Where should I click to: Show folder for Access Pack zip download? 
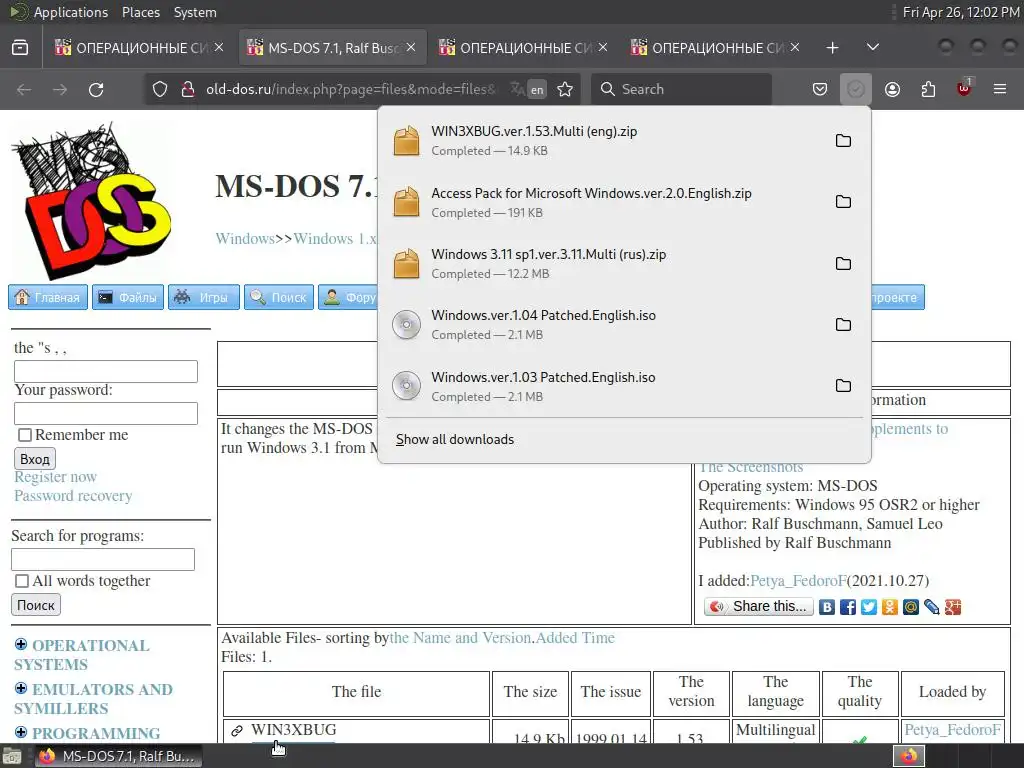click(843, 202)
